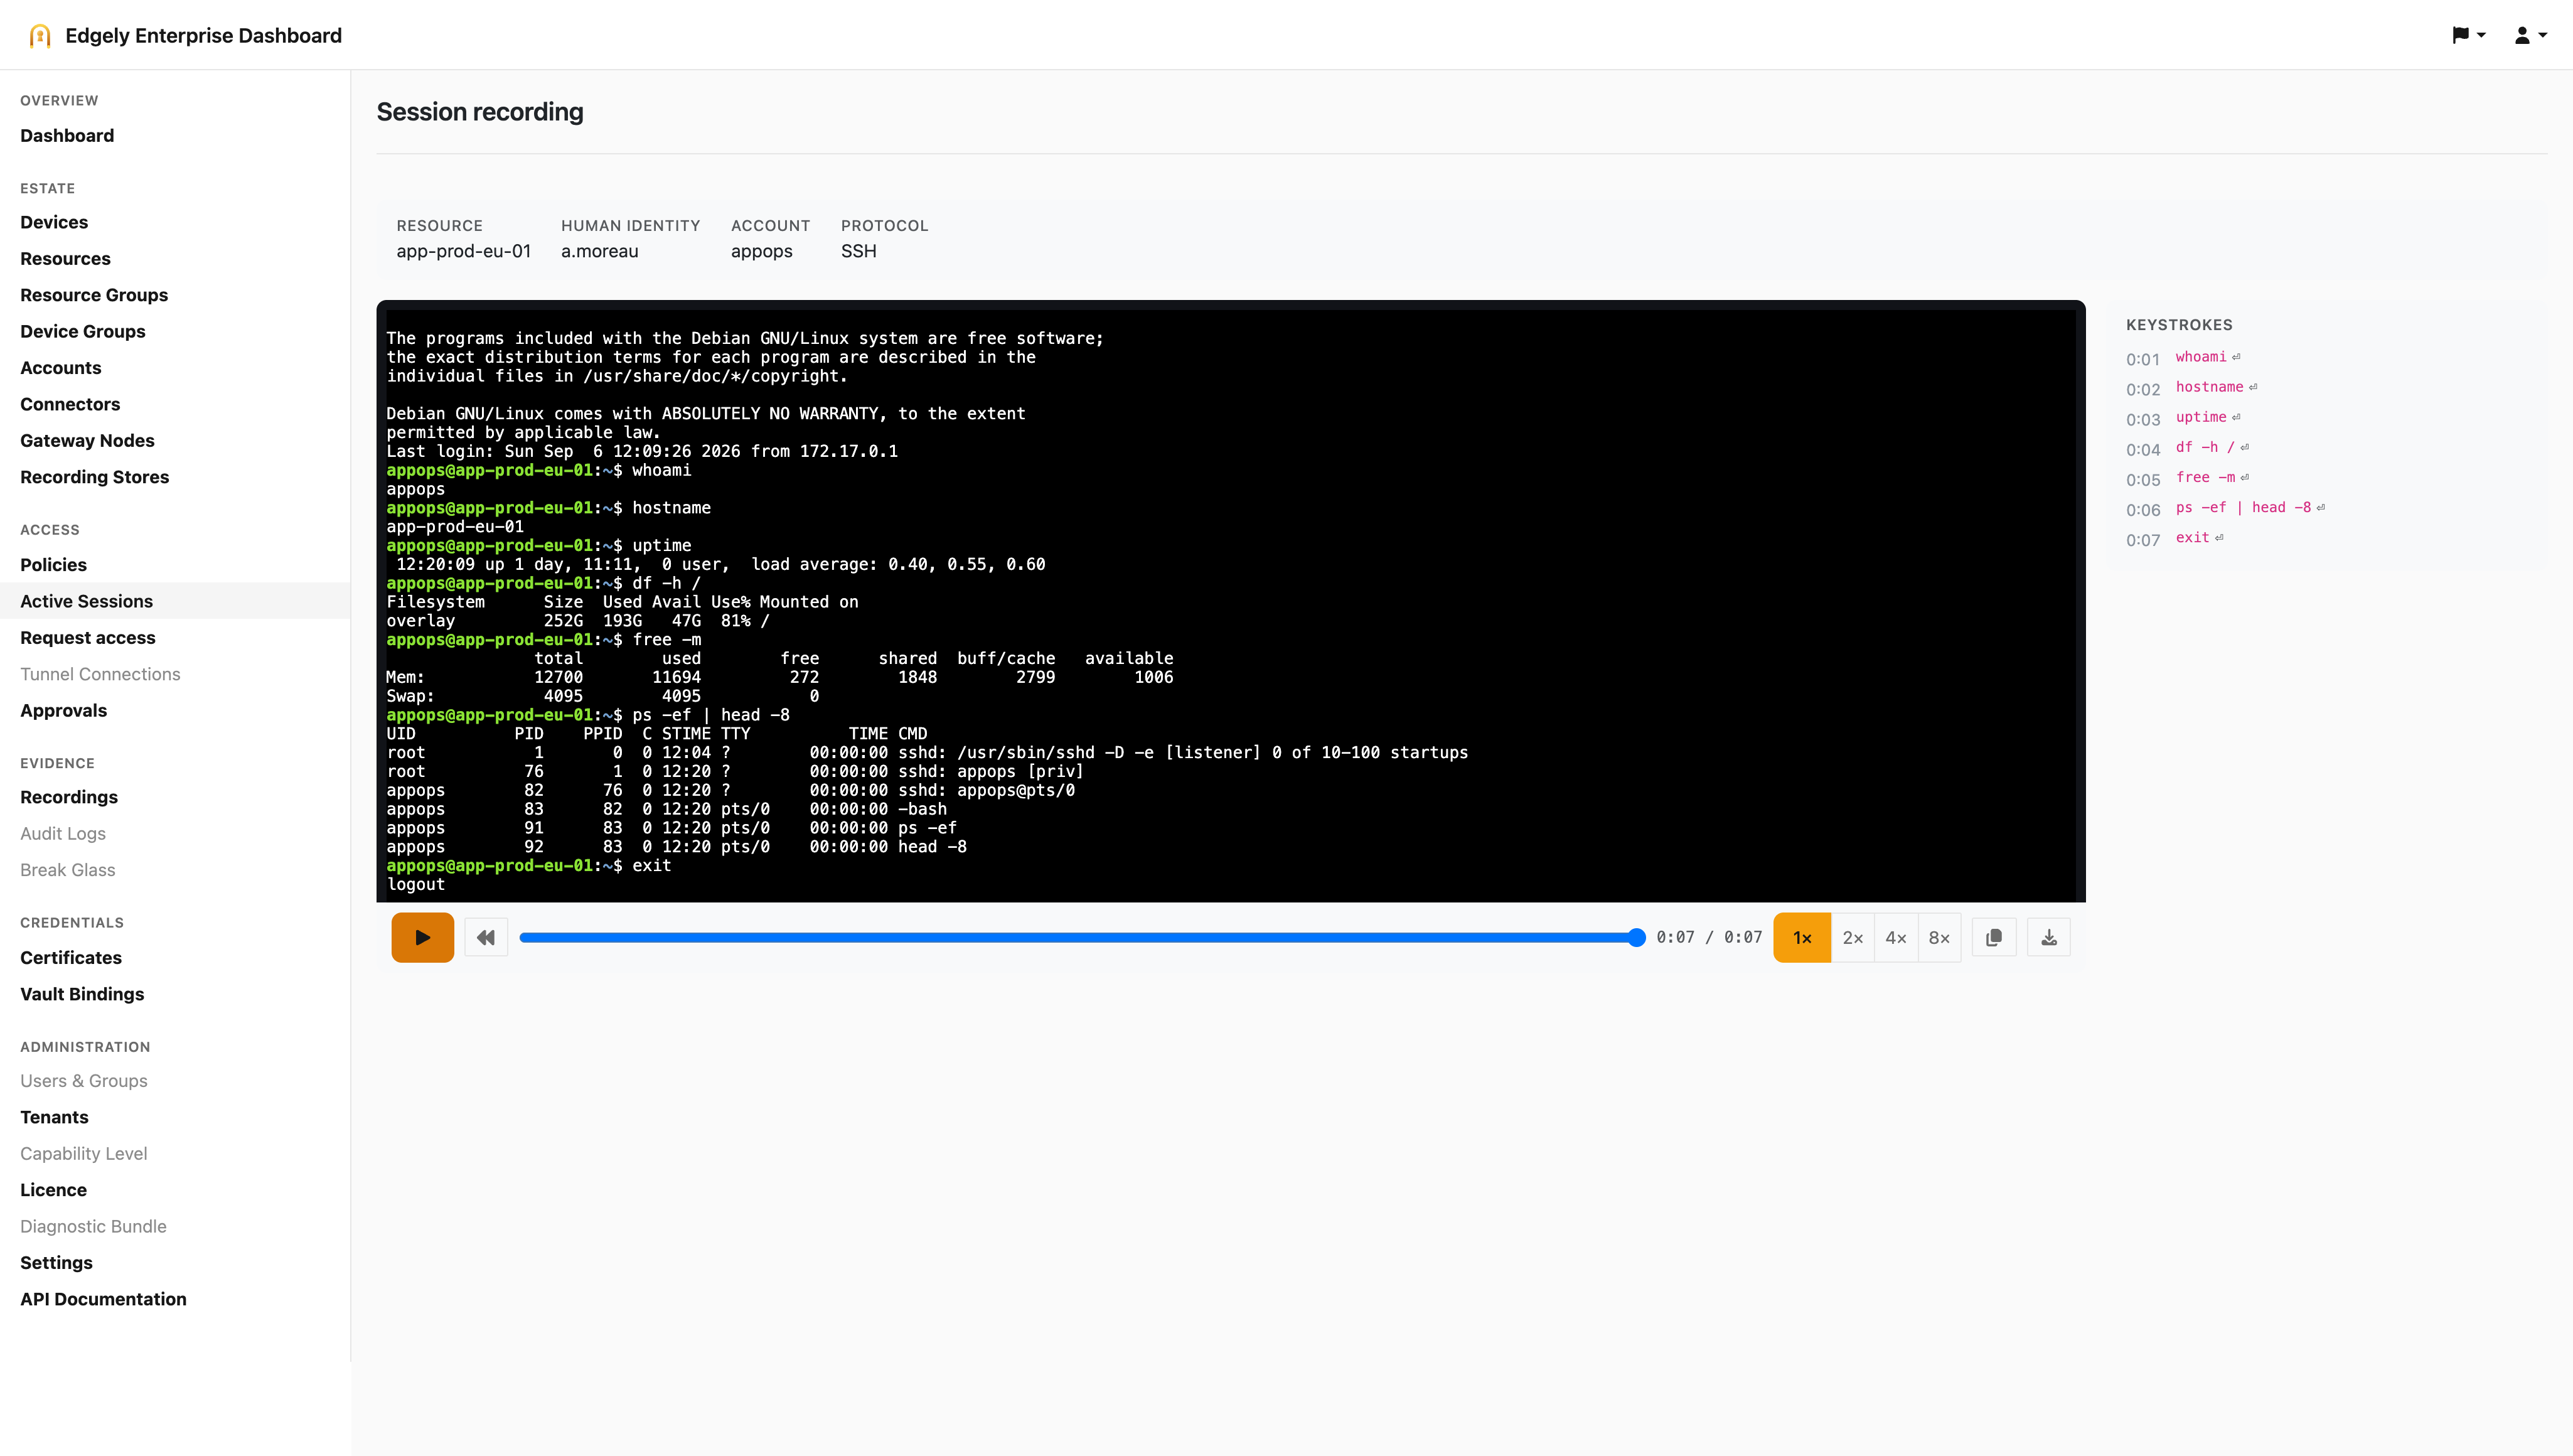Screen dimensions: 2573x1456
Task: Jump to 'ps -ef | head -8' keystroke
Action: click(2243, 508)
